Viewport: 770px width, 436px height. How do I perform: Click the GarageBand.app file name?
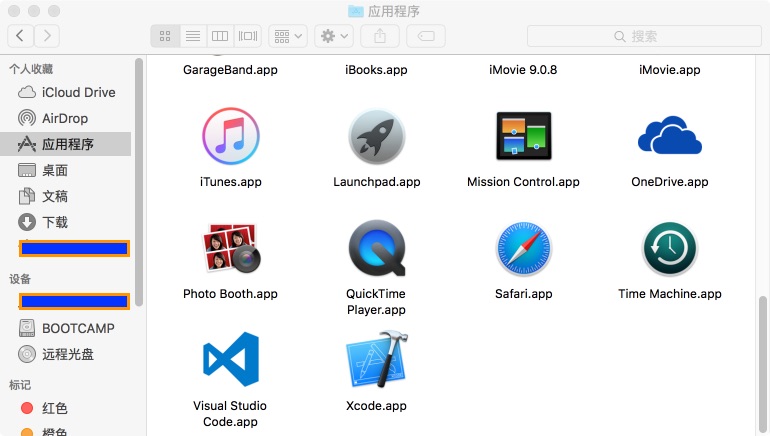point(230,70)
